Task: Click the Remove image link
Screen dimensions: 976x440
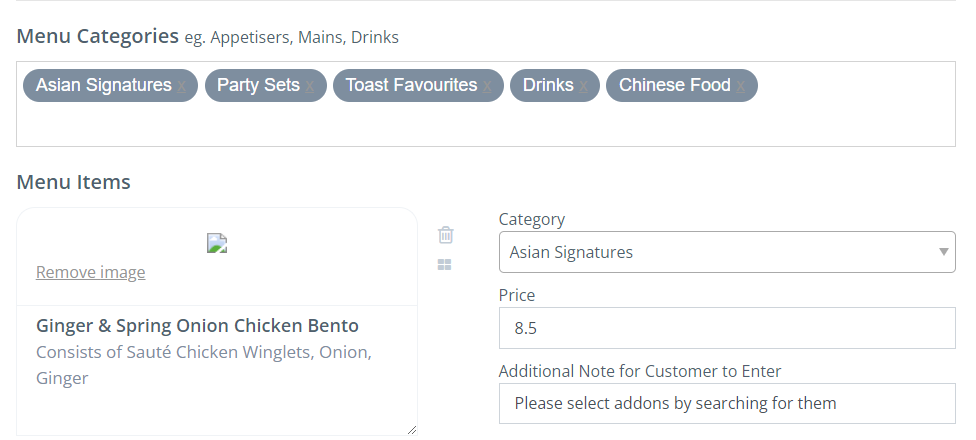Action: point(90,272)
